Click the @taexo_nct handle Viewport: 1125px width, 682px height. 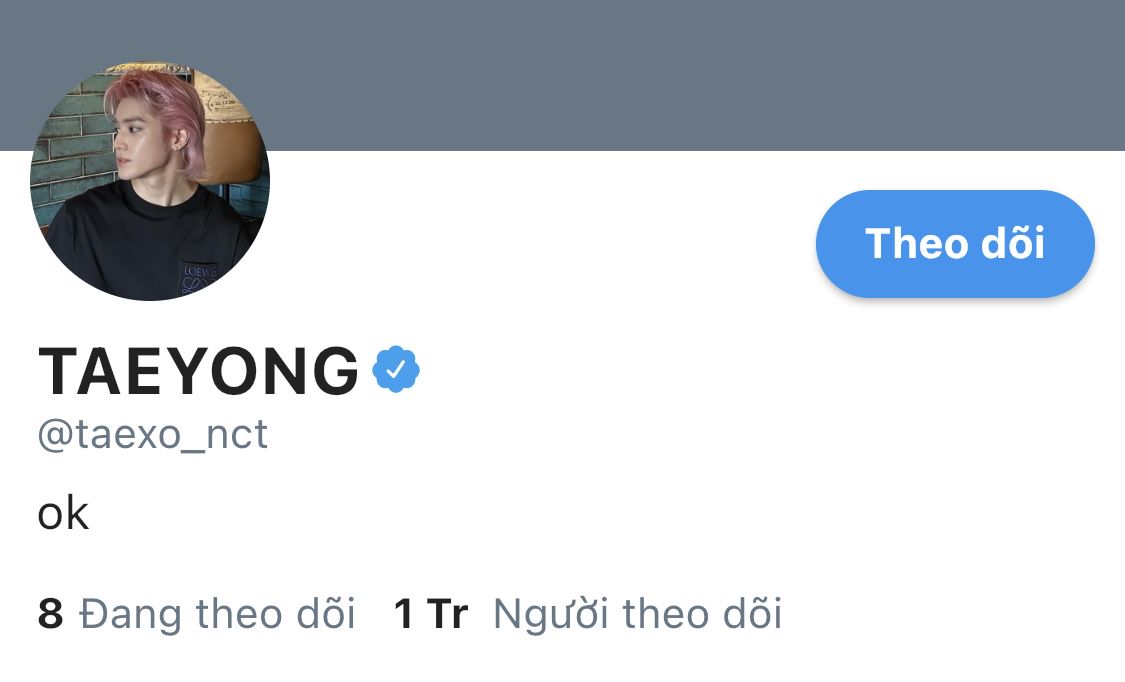point(153,435)
